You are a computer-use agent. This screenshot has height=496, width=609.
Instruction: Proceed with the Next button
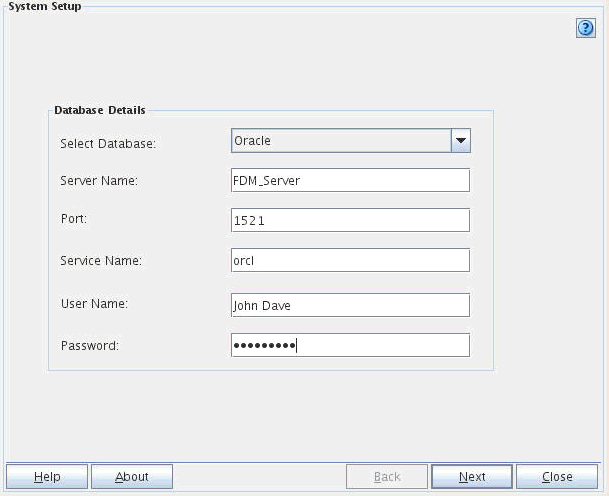(472, 477)
